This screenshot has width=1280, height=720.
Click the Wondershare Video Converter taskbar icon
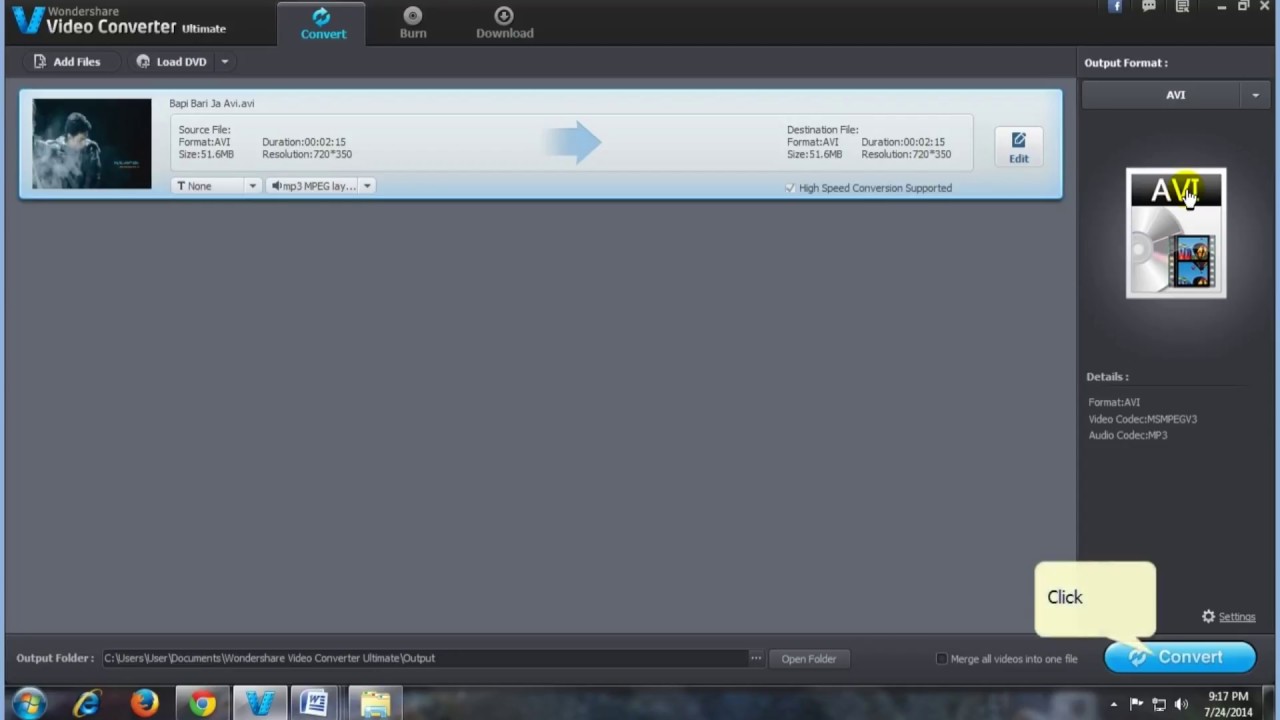259,704
